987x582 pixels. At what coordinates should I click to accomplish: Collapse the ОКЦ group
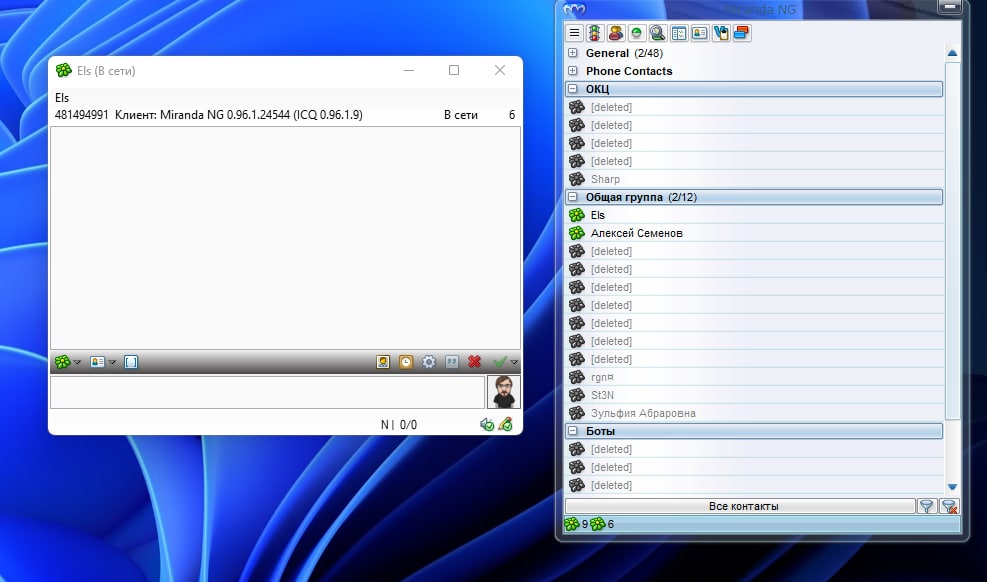pyautogui.click(x=573, y=89)
